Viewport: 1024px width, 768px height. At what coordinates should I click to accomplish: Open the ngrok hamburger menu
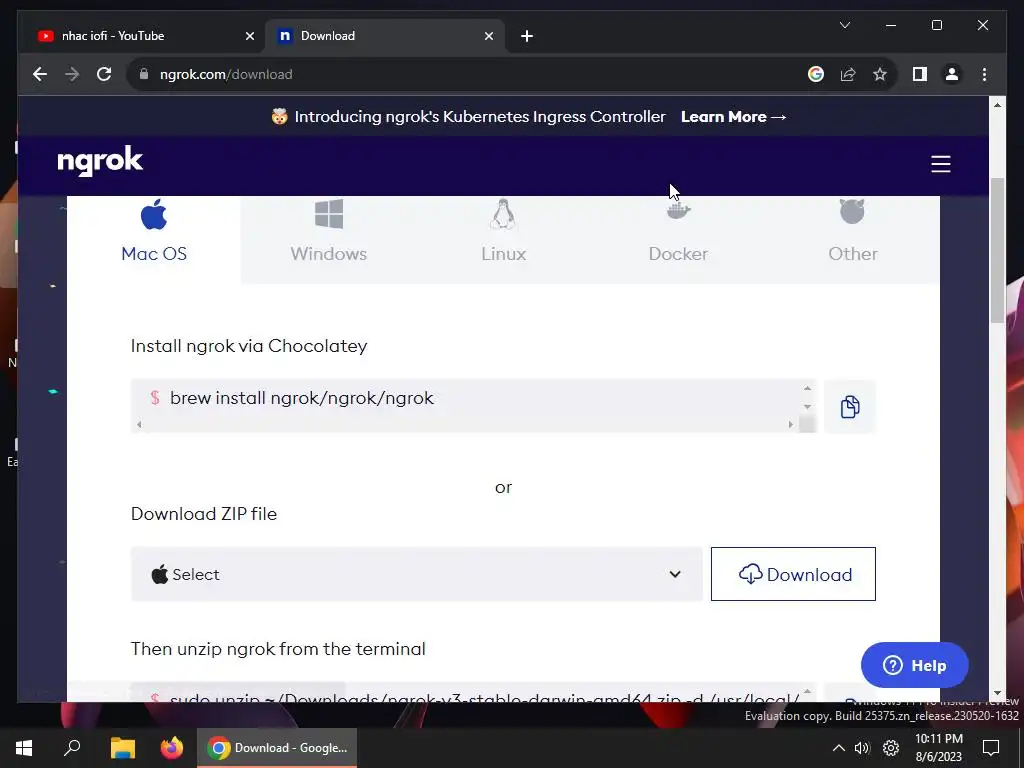point(940,164)
